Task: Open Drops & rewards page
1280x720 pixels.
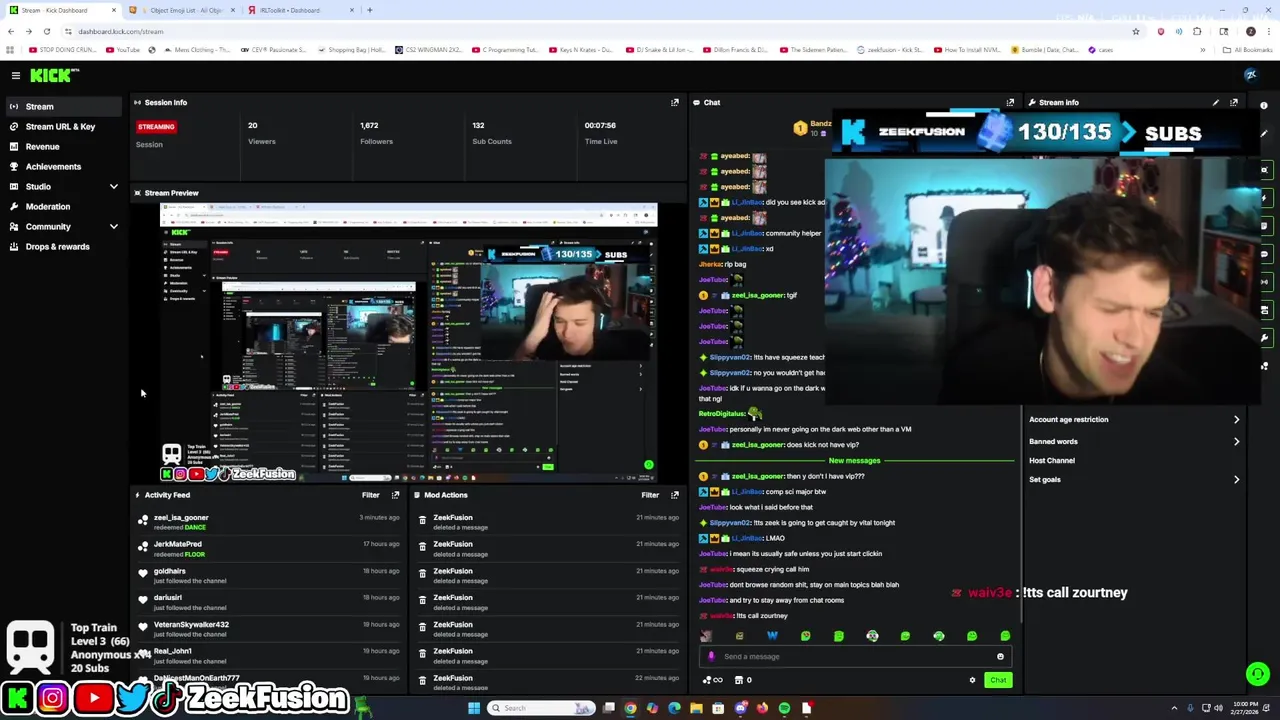Action: click(x=57, y=246)
